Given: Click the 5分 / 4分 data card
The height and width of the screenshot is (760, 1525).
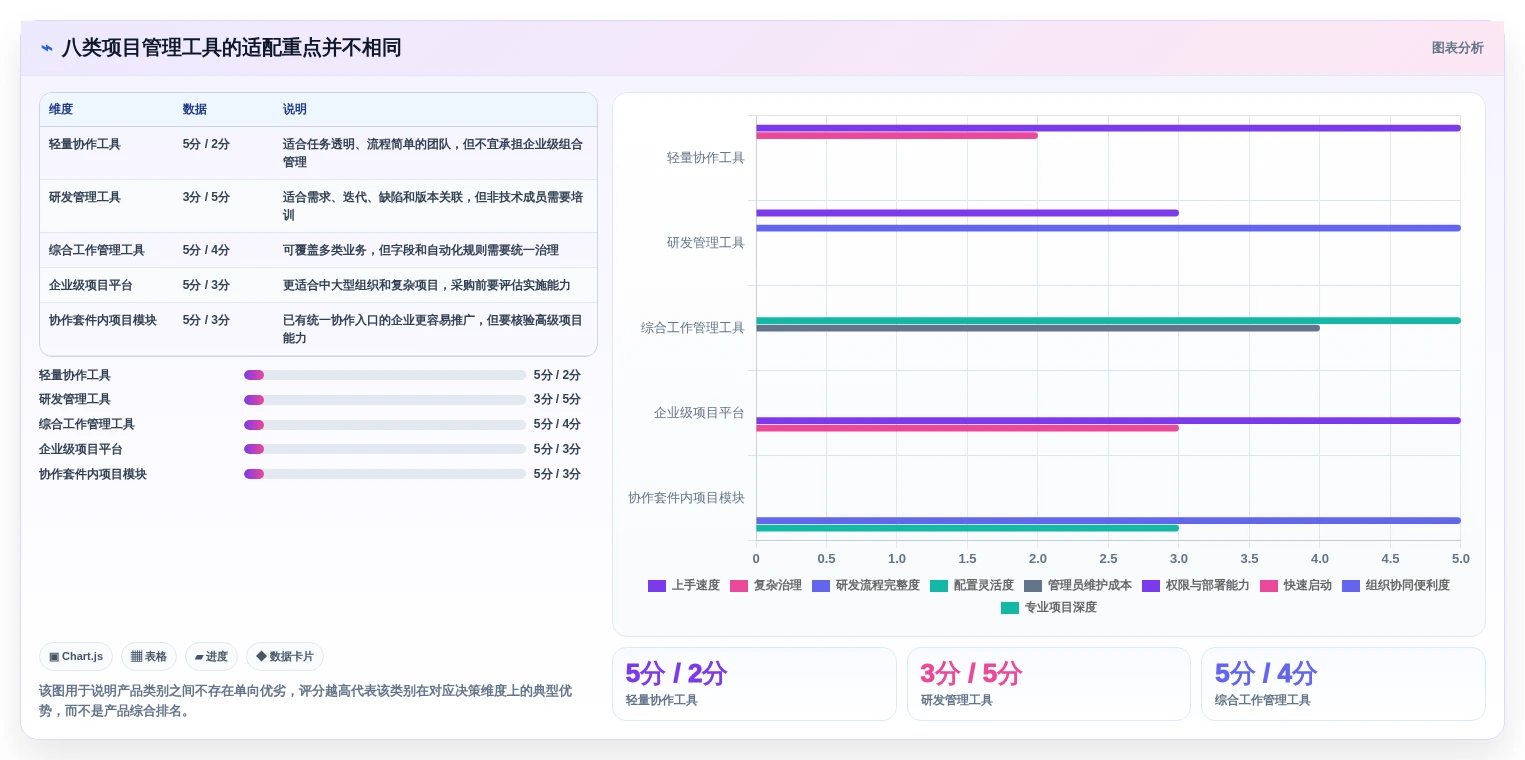Looking at the screenshot, I should click(1343, 684).
